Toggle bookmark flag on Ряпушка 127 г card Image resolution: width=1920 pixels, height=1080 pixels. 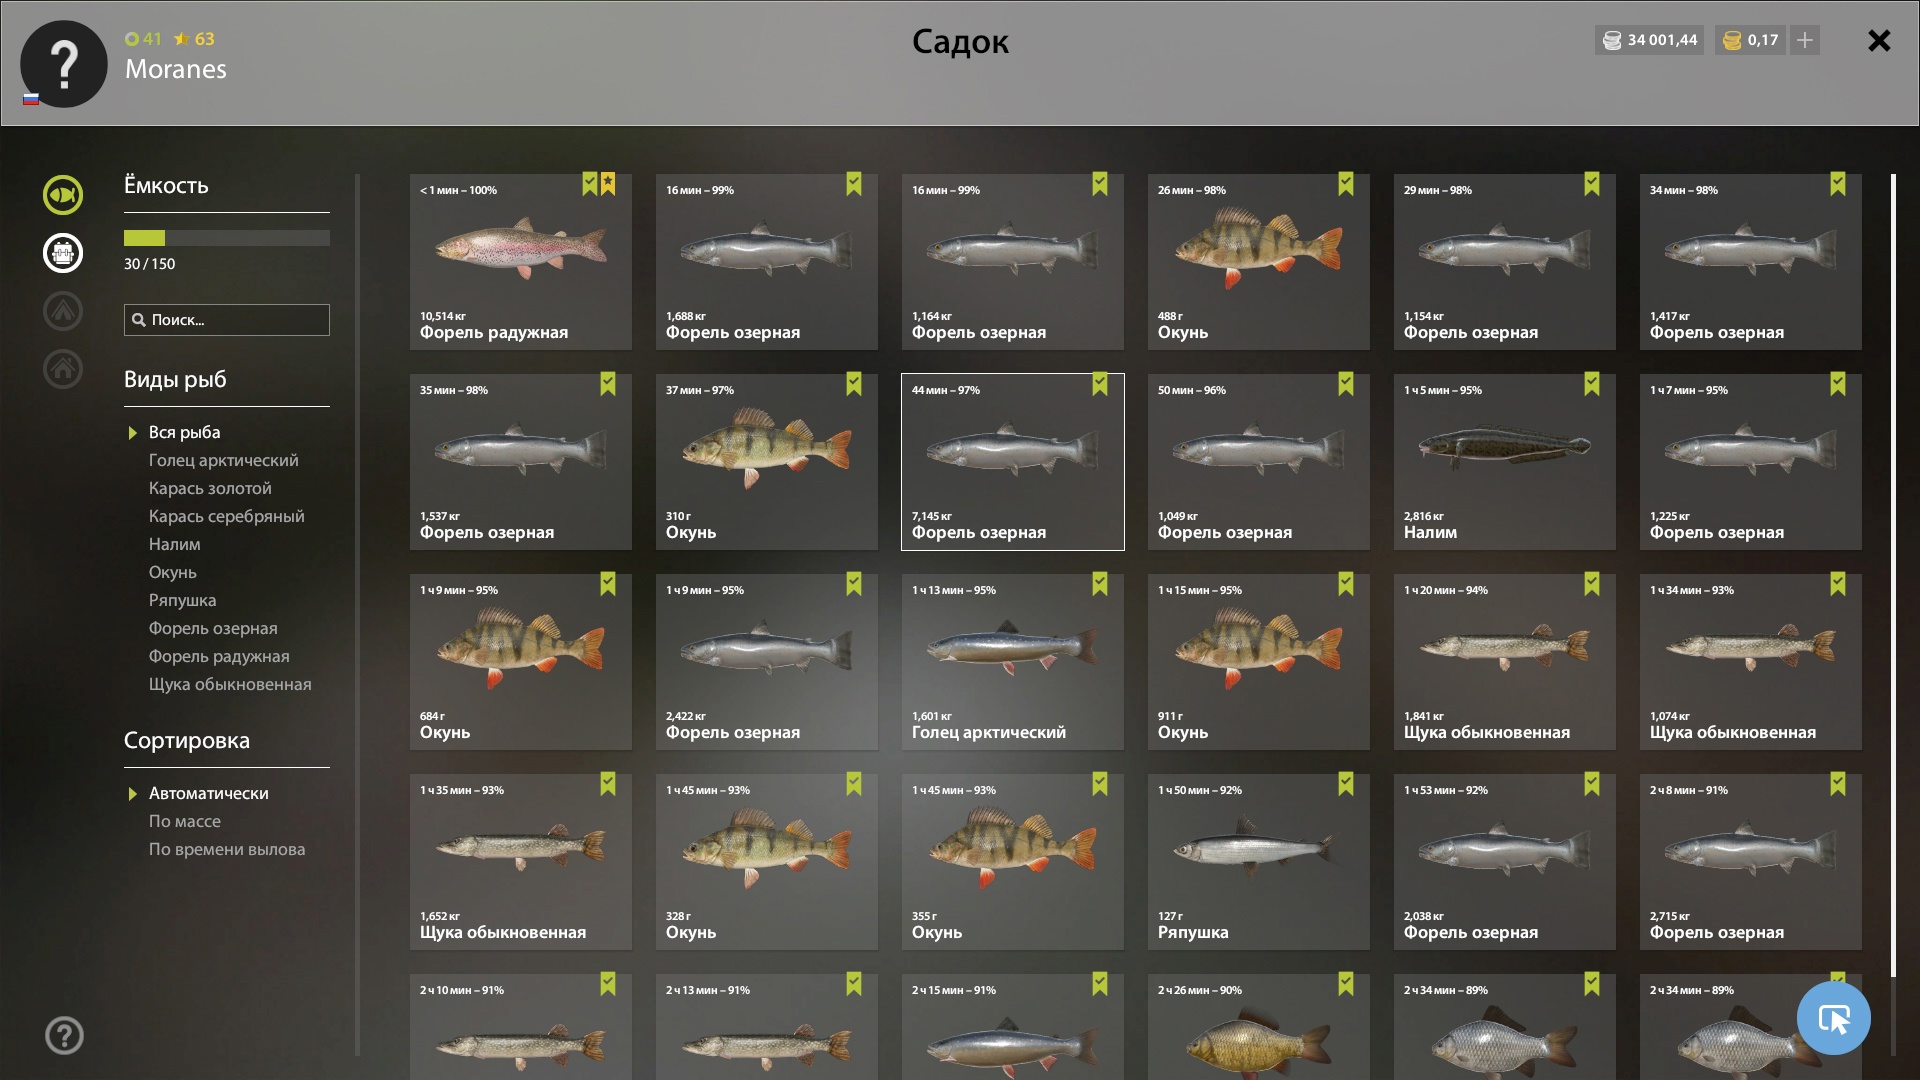click(1345, 784)
